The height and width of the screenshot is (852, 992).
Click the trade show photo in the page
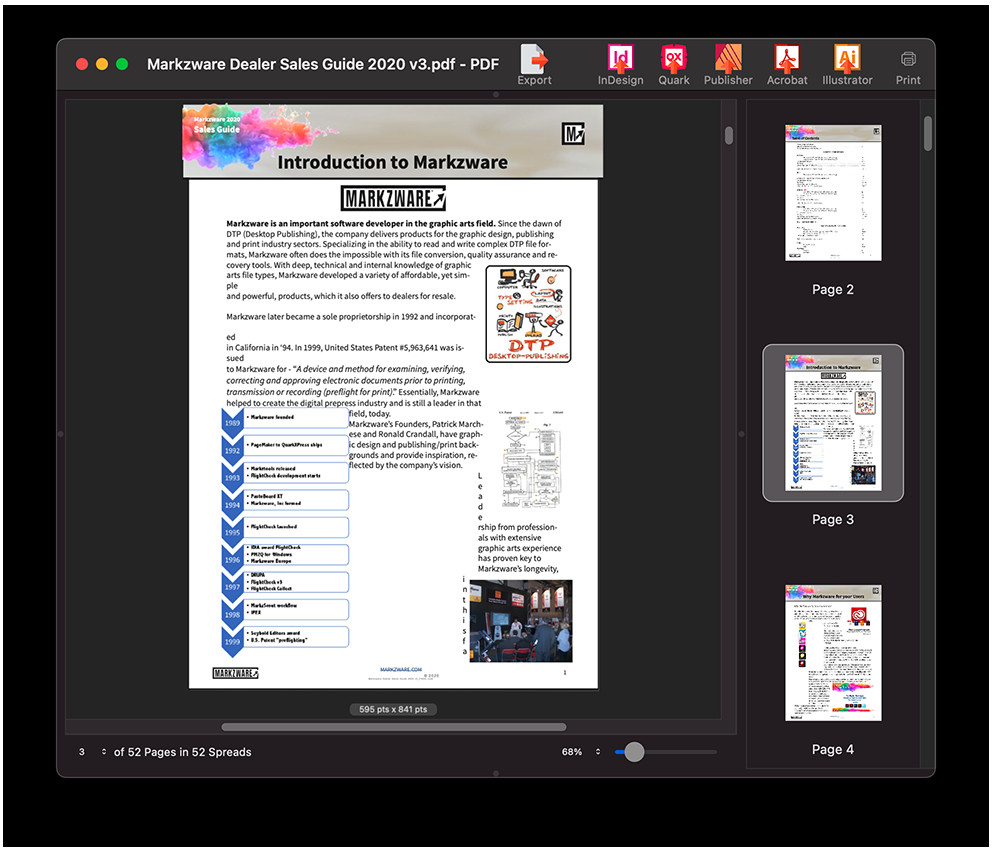[x=521, y=621]
